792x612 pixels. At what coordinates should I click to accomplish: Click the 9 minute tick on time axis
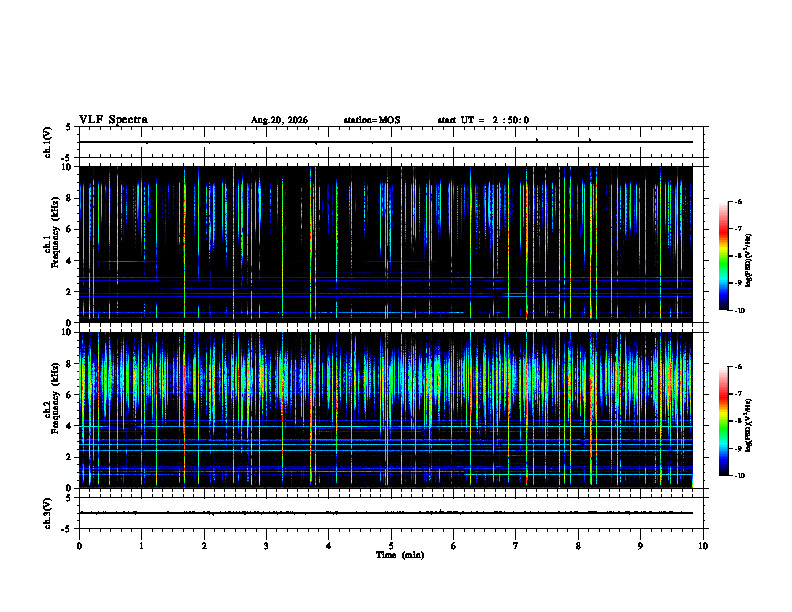click(x=640, y=546)
